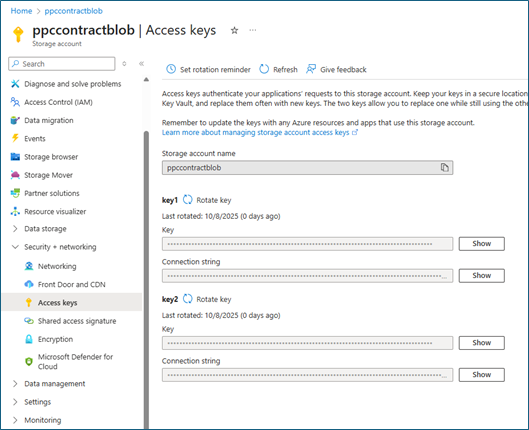Screen dimensions: 529x430
Task: Collapse the Security + networking section
Action: coord(15,247)
